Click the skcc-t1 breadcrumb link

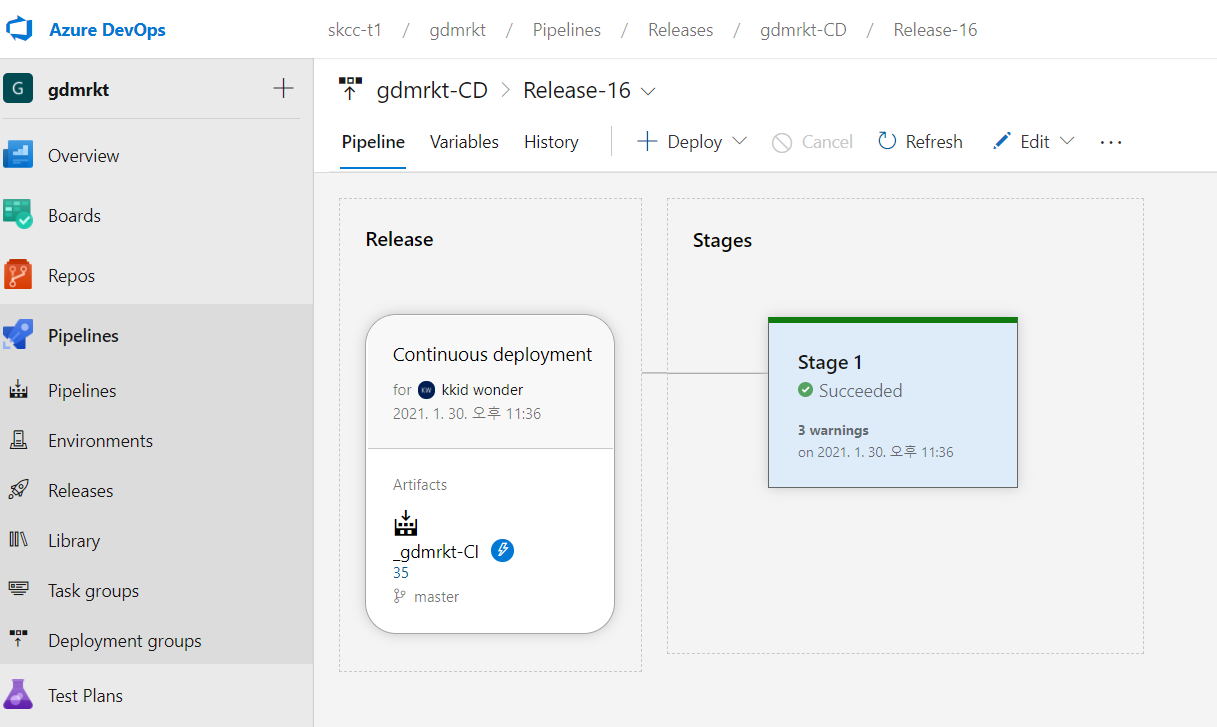[x=355, y=30]
